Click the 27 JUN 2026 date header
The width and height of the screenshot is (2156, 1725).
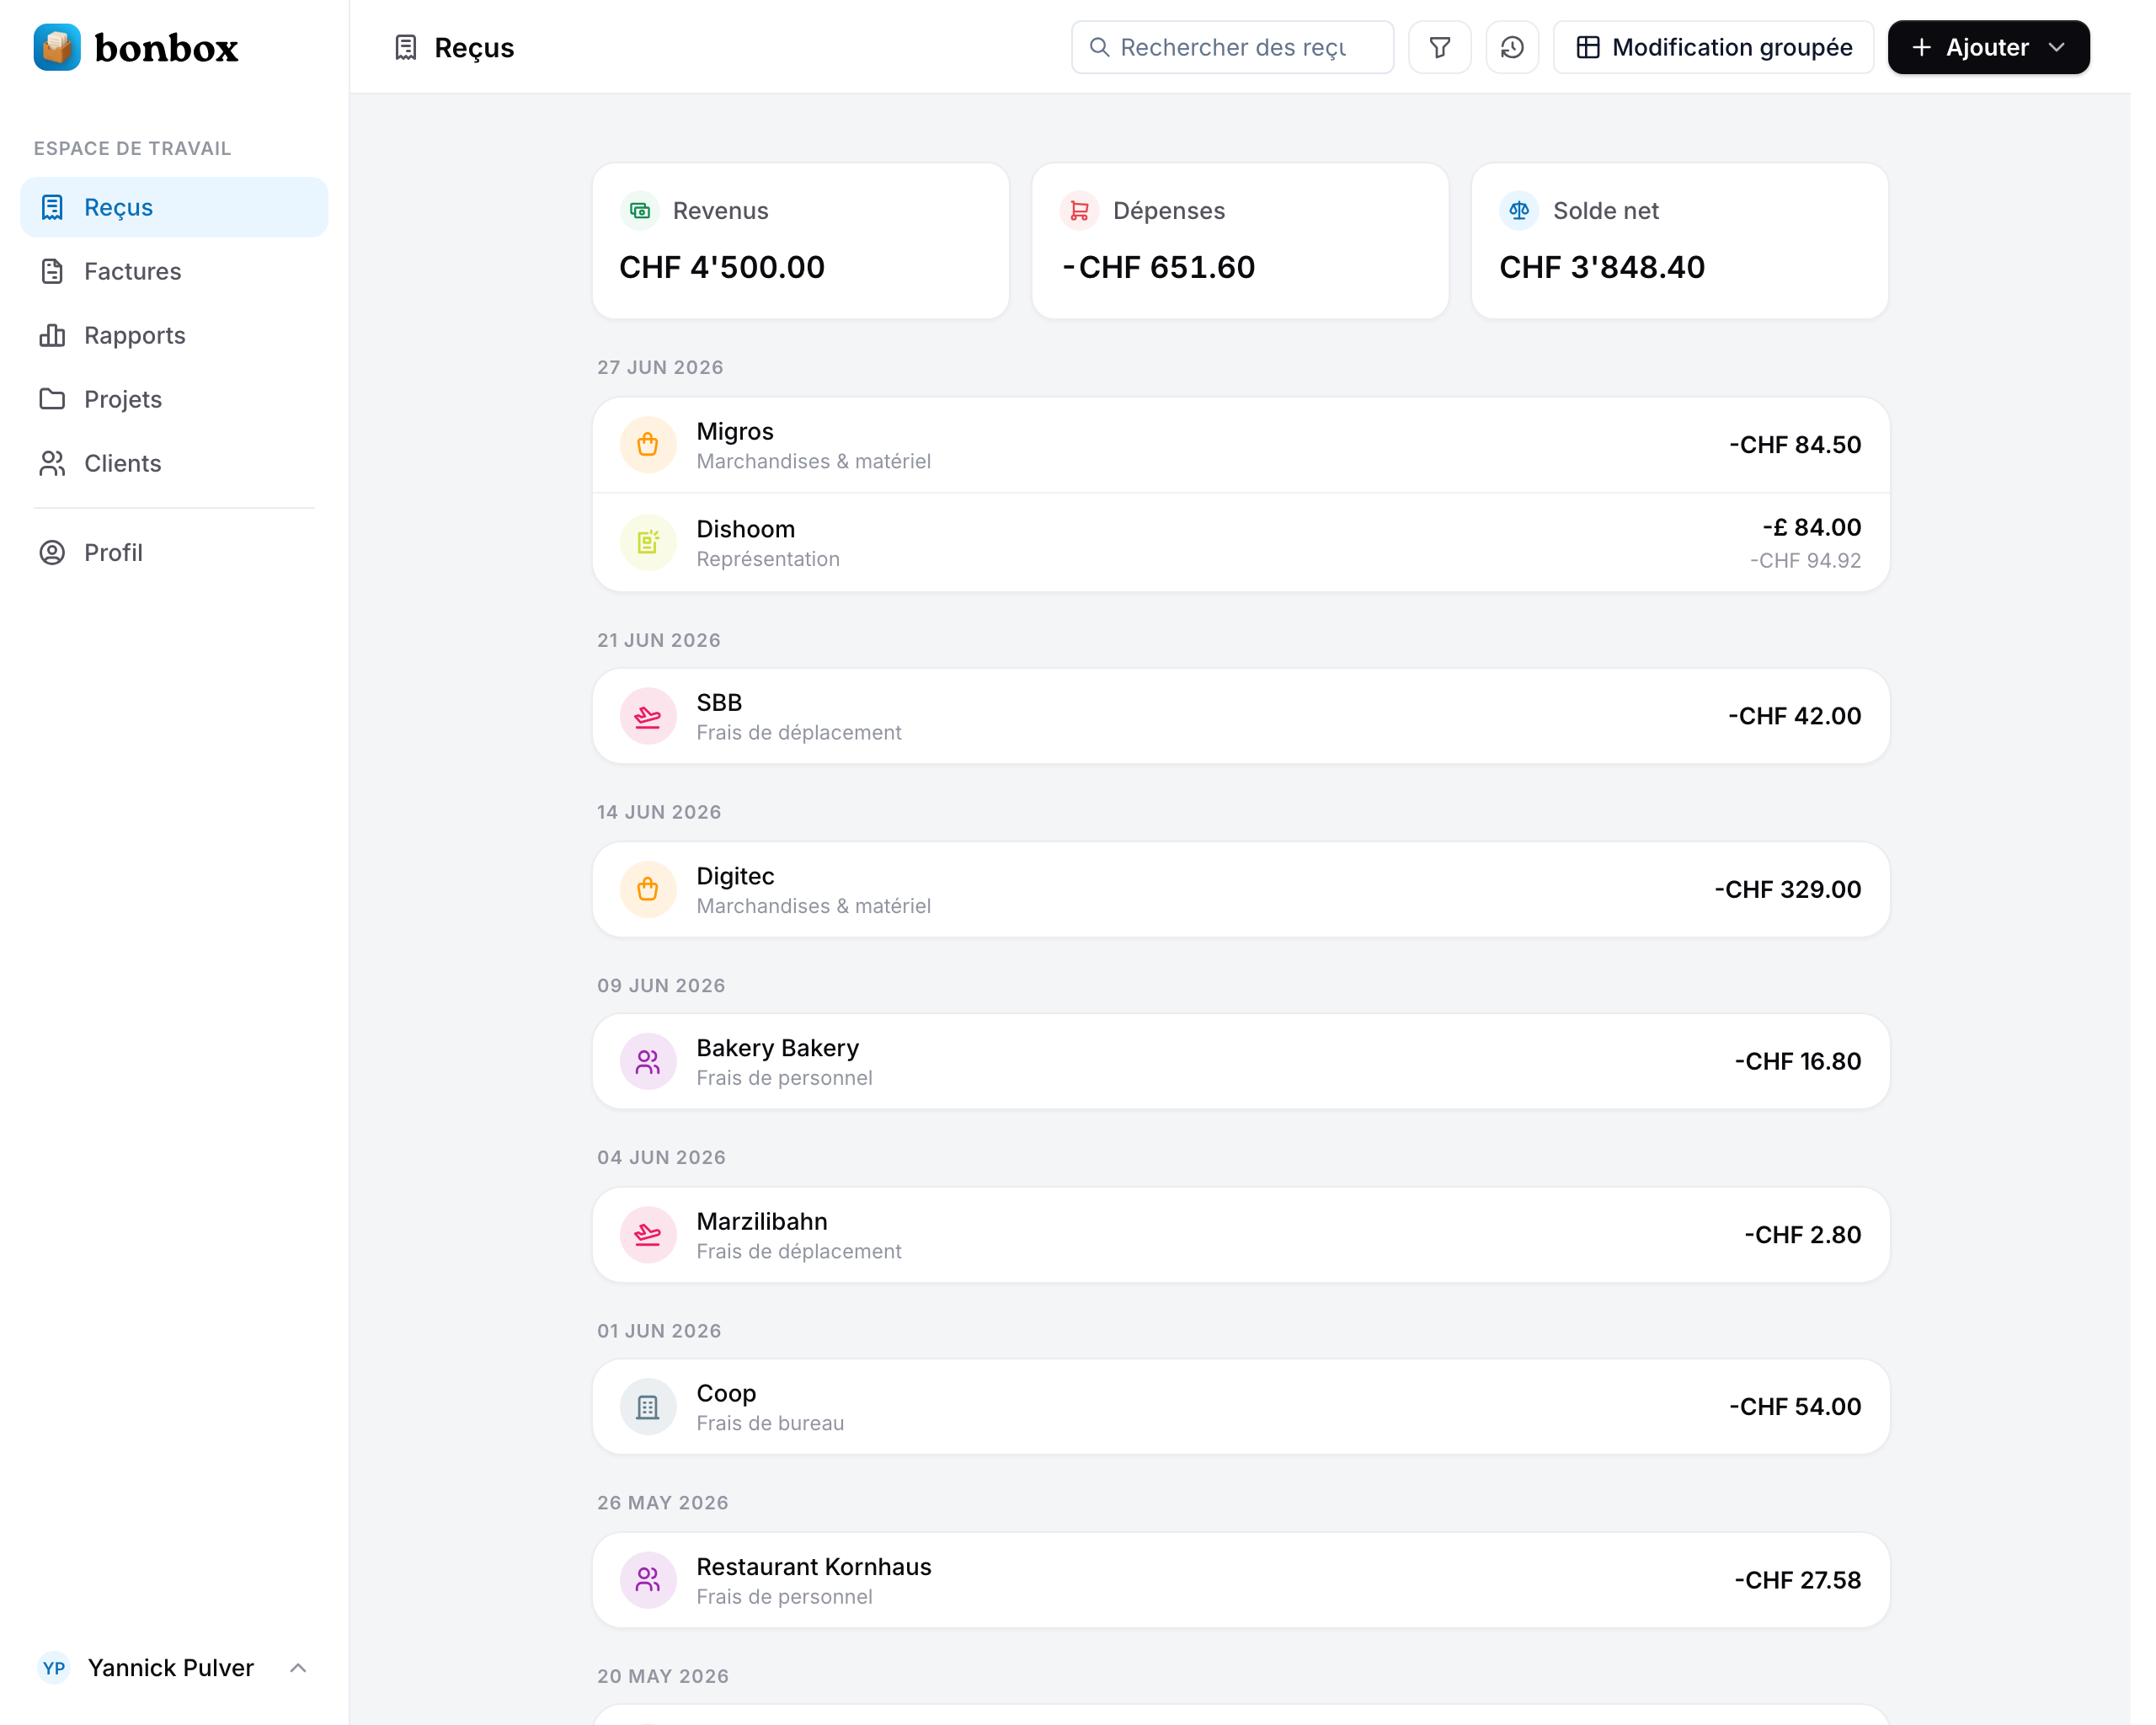660,367
